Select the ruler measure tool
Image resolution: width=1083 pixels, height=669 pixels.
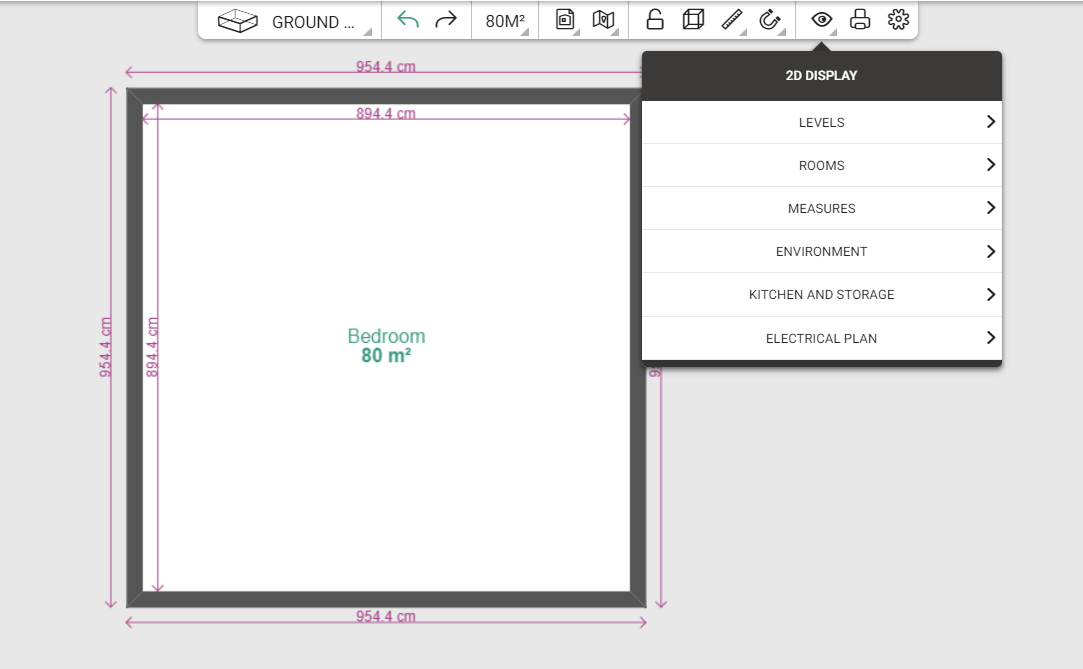[731, 20]
